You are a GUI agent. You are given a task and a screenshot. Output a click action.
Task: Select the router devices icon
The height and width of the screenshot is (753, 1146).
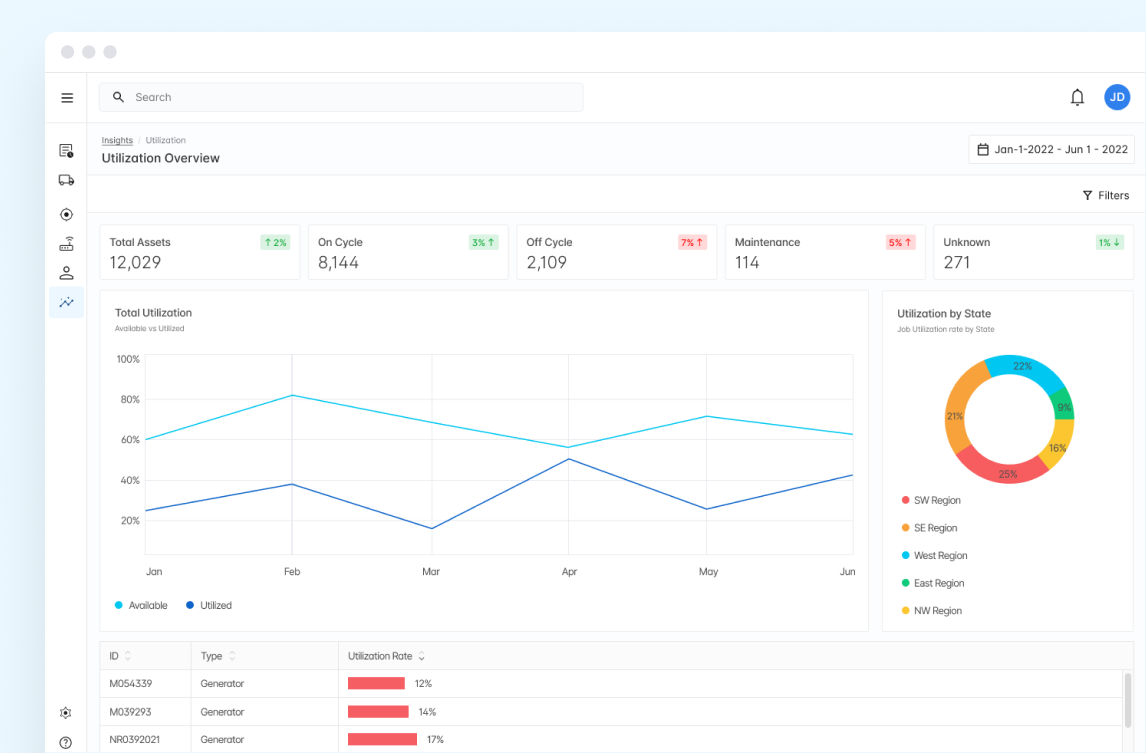(x=66, y=244)
